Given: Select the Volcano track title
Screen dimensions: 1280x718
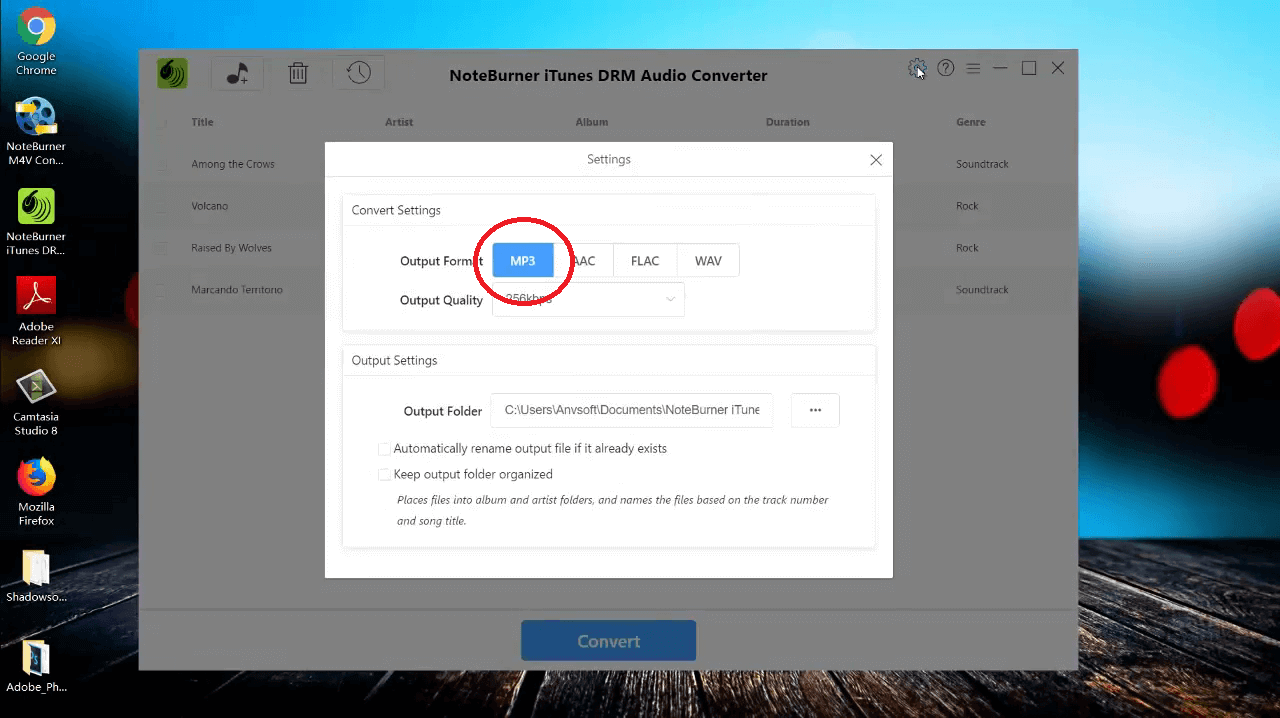Looking at the screenshot, I should point(210,206).
